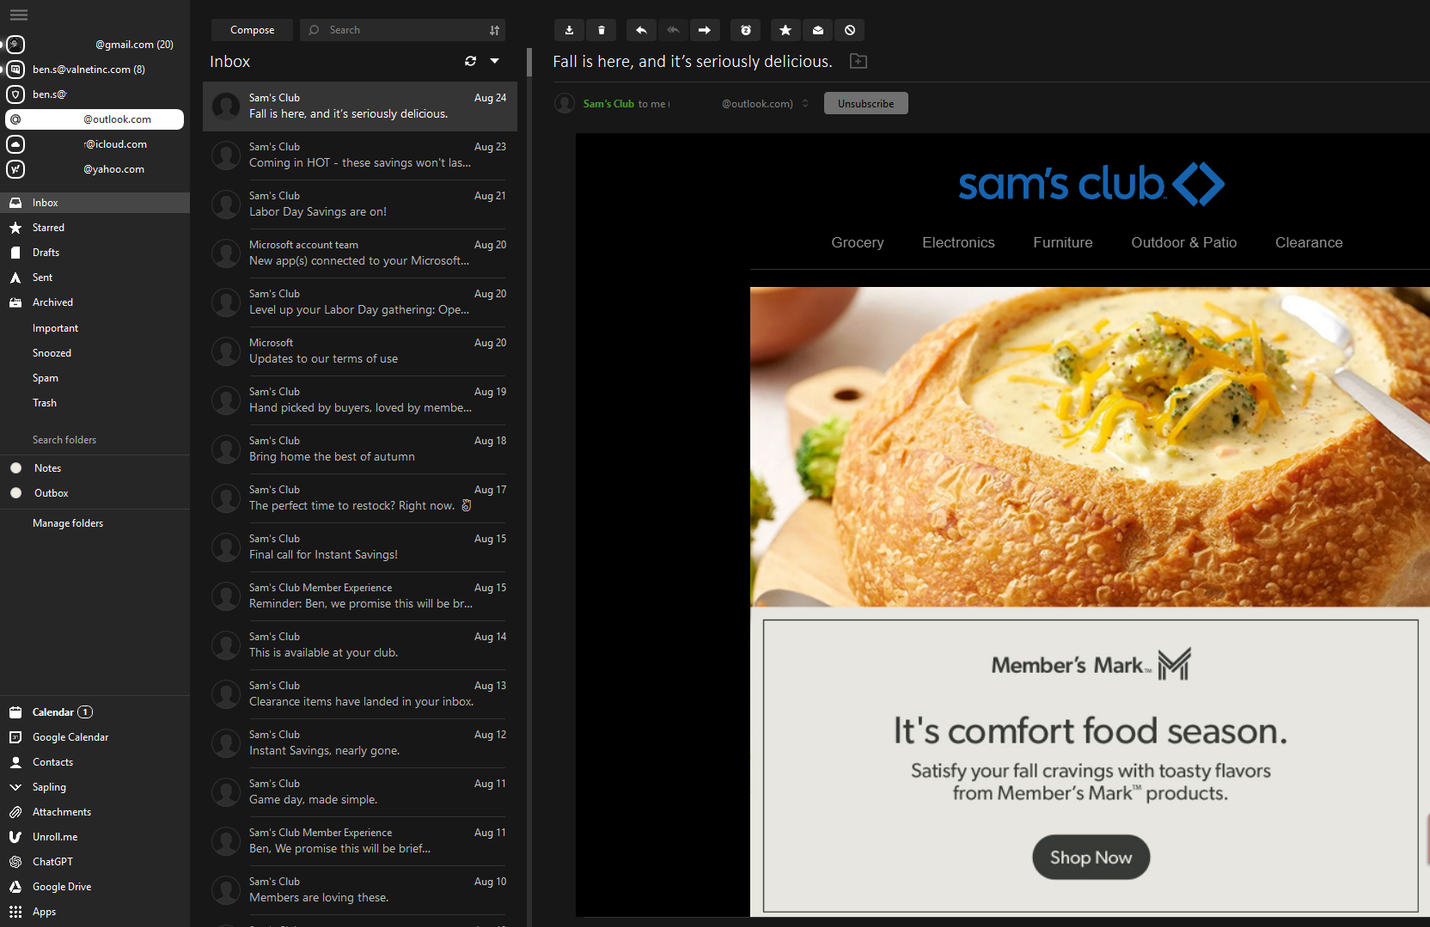Mark the message as spam with block icon

coord(849,30)
